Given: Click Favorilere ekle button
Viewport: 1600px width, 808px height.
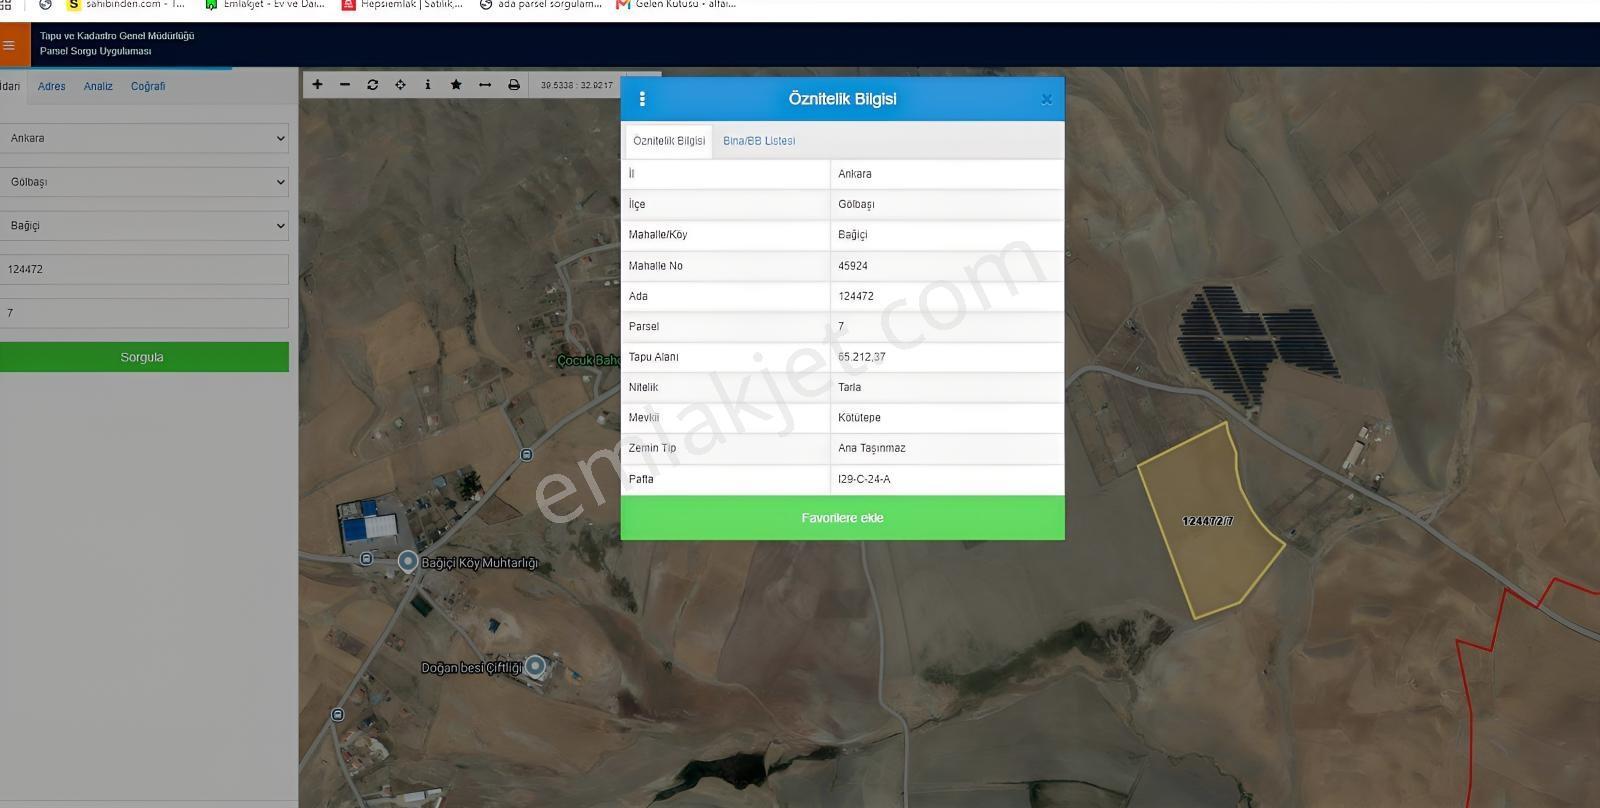Looking at the screenshot, I should pos(842,518).
